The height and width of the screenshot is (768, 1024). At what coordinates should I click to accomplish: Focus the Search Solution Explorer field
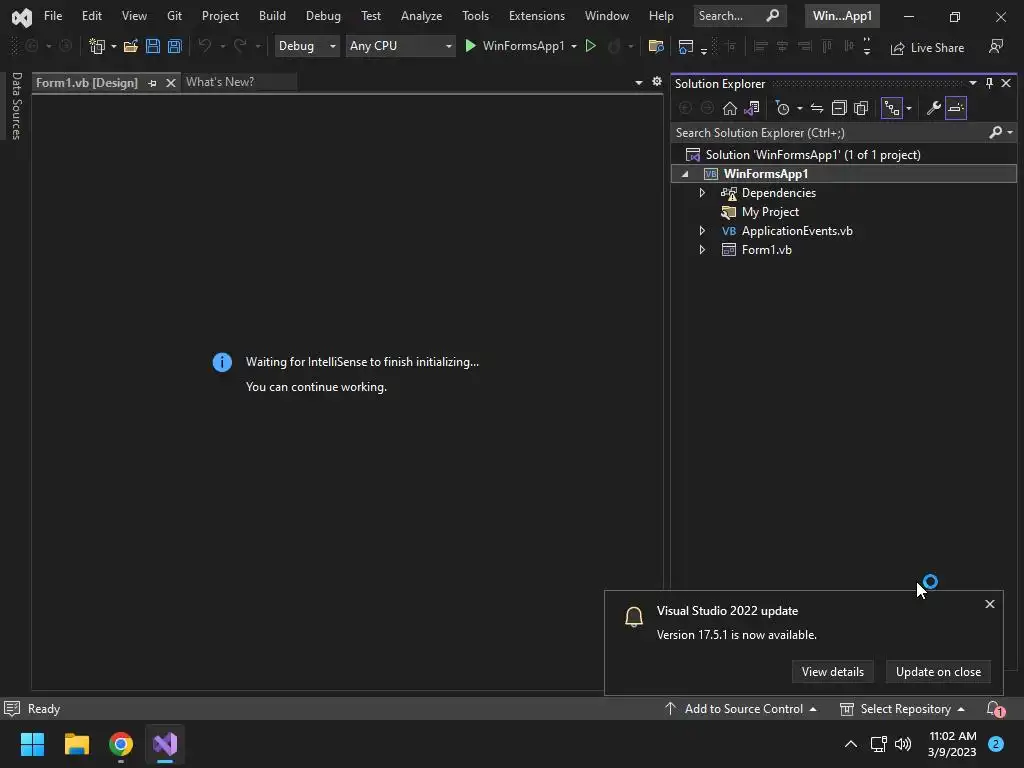click(x=831, y=133)
